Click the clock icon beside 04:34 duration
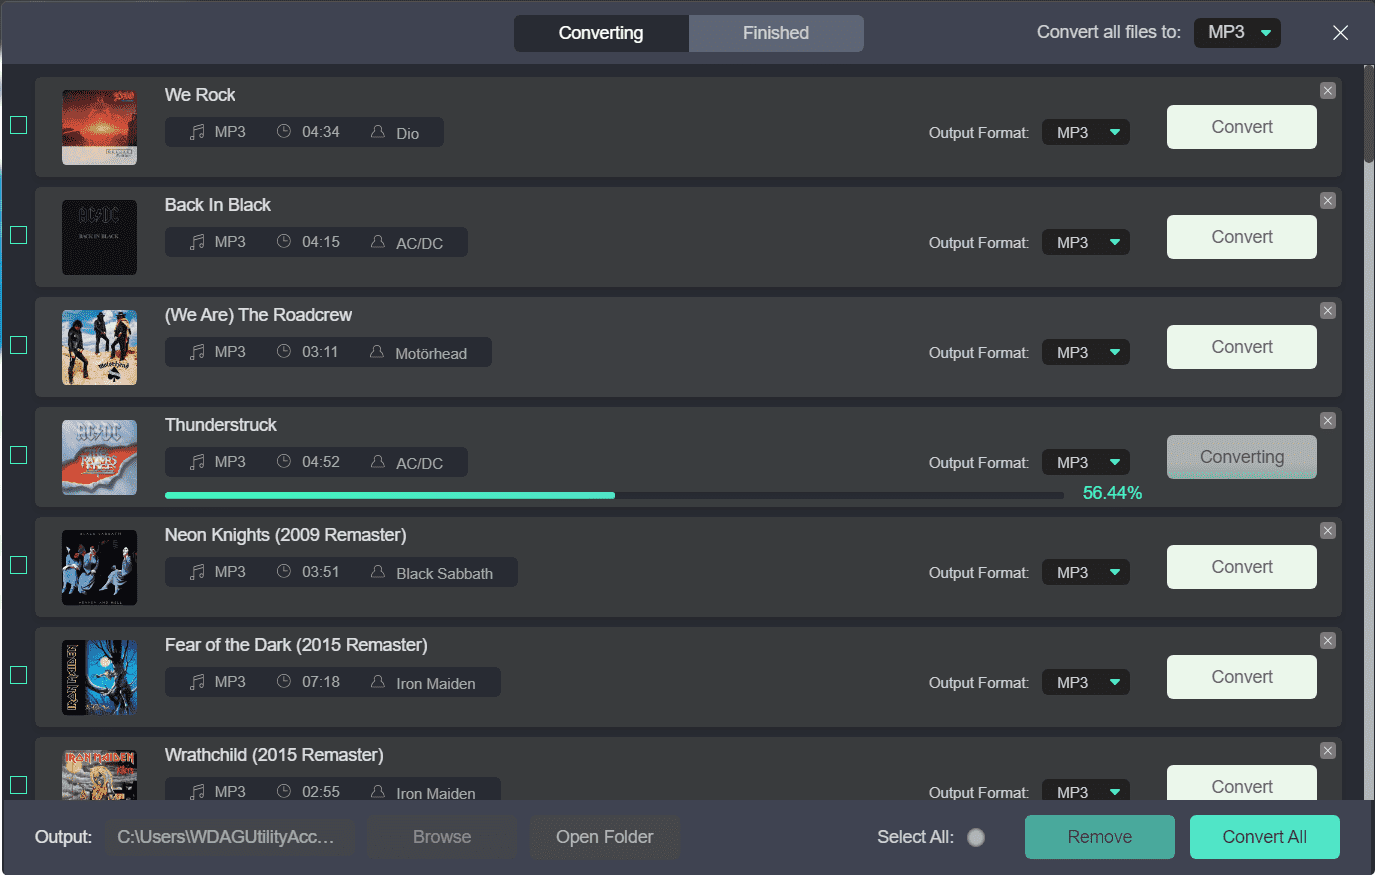The height and width of the screenshot is (875, 1375). (284, 132)
